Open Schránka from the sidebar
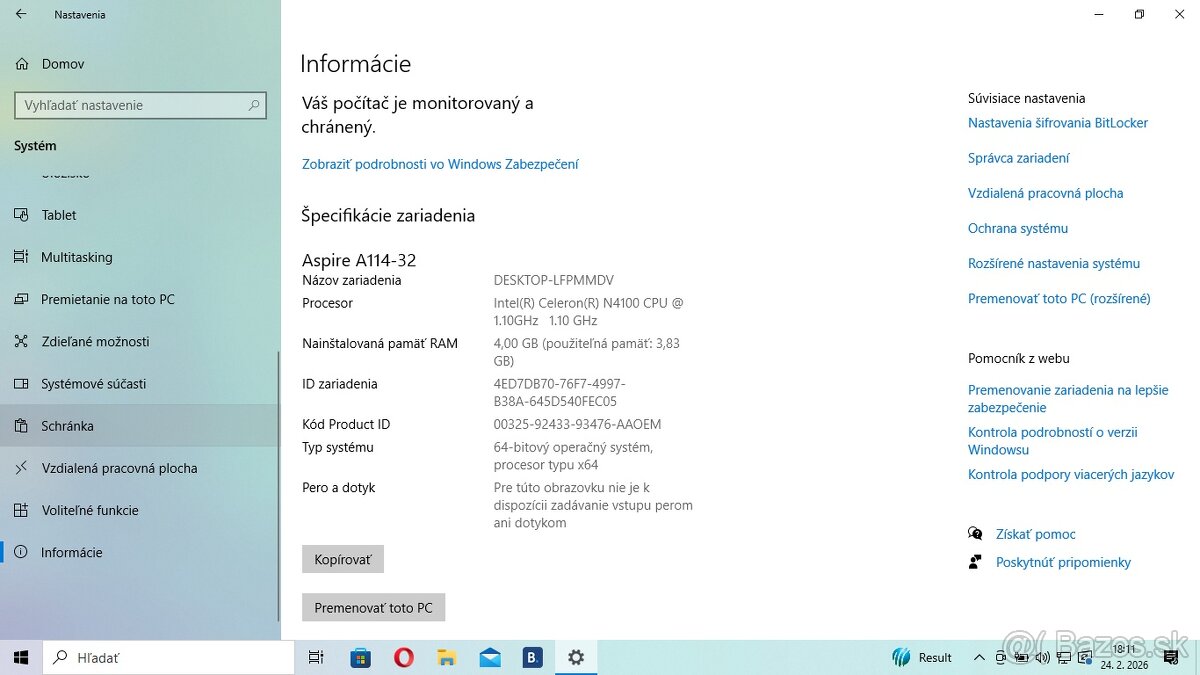Viewport: 1200px width, 675px height. click(x=67, y=425)
